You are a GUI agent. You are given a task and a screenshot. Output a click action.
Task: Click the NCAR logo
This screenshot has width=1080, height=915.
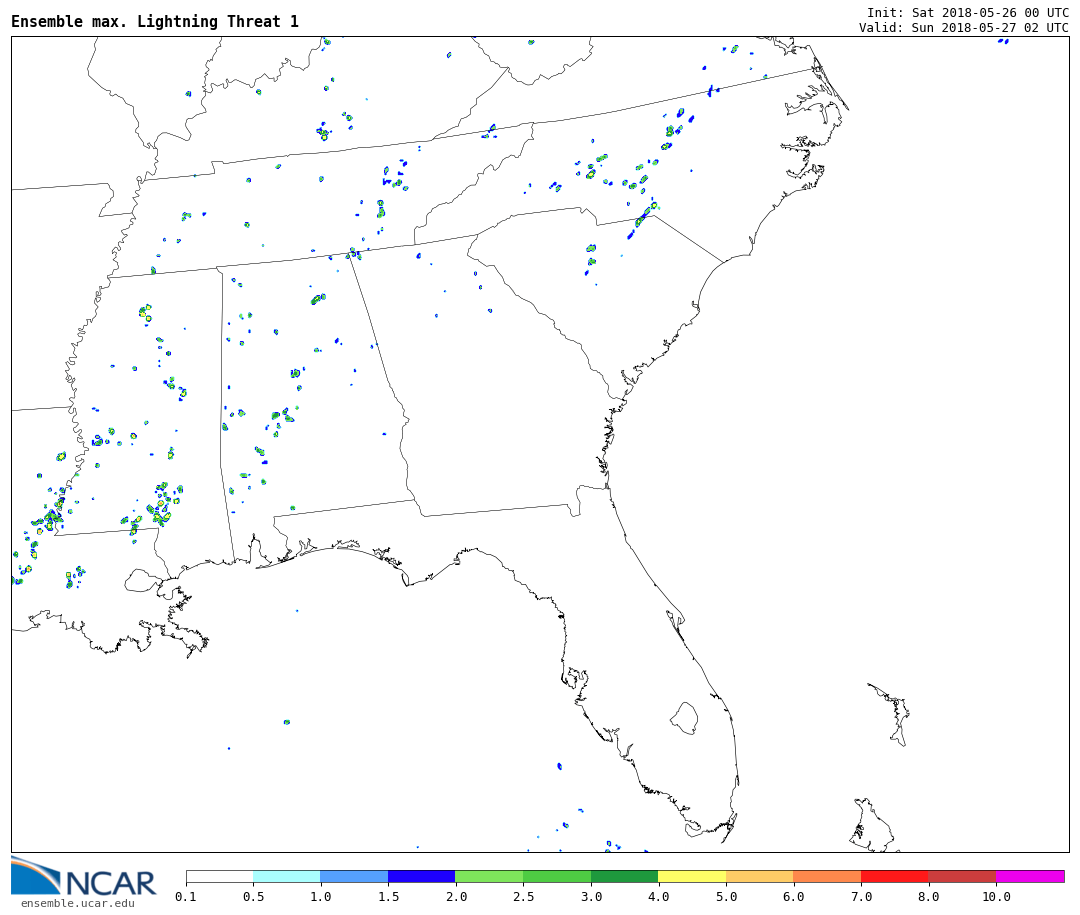[x=83, y=876]
